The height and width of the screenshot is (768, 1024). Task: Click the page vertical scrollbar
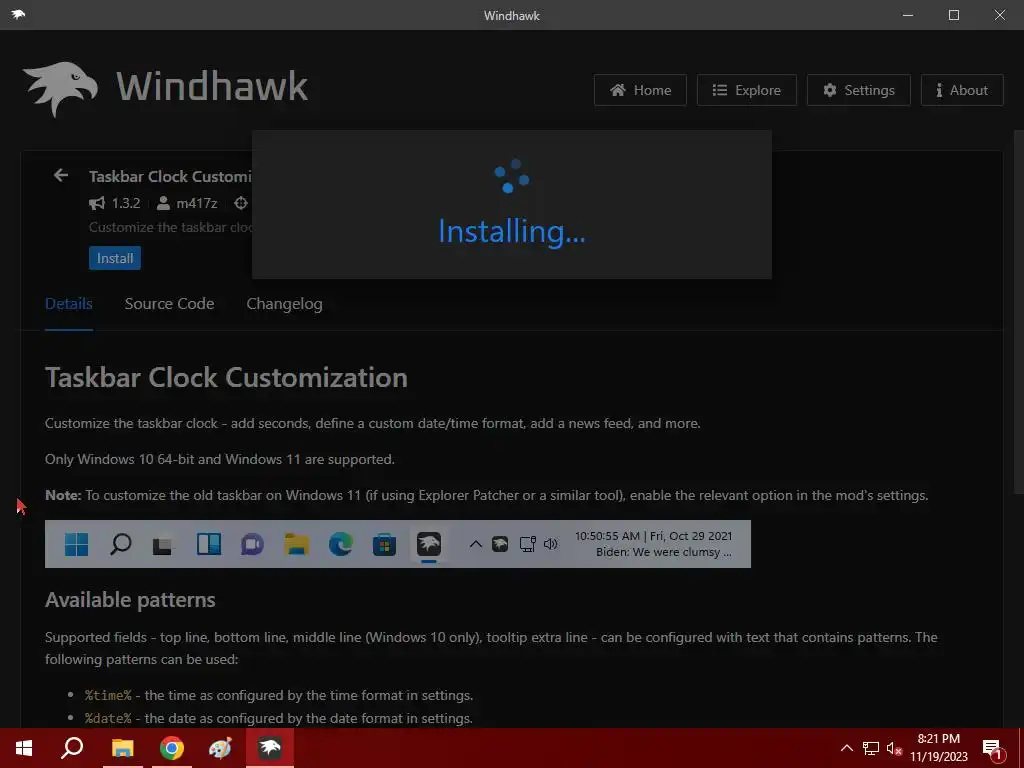(x=1019, y=312)
